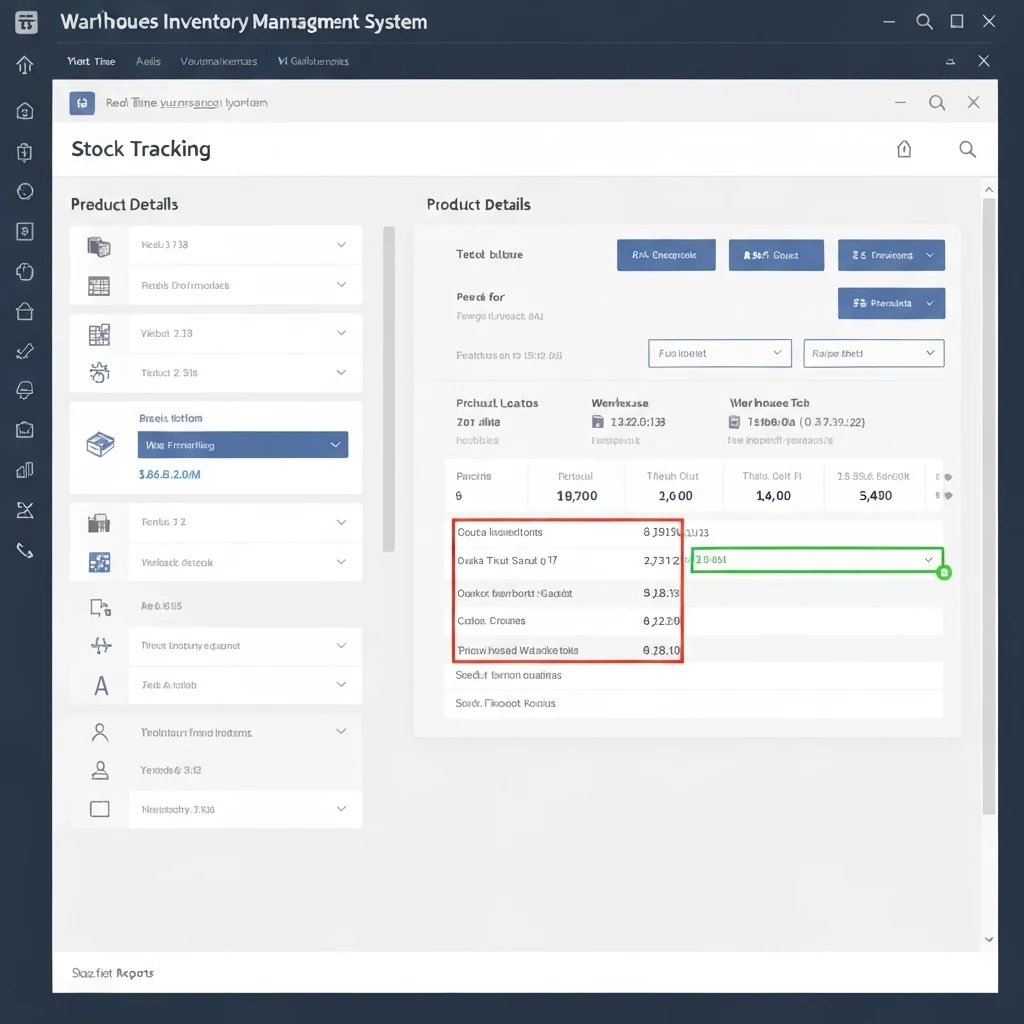This screenshot has height=1024, width=1024.
Task: Click the gear icon beside "Tiaduct 2.91s"
Action: tap(99, 372)
